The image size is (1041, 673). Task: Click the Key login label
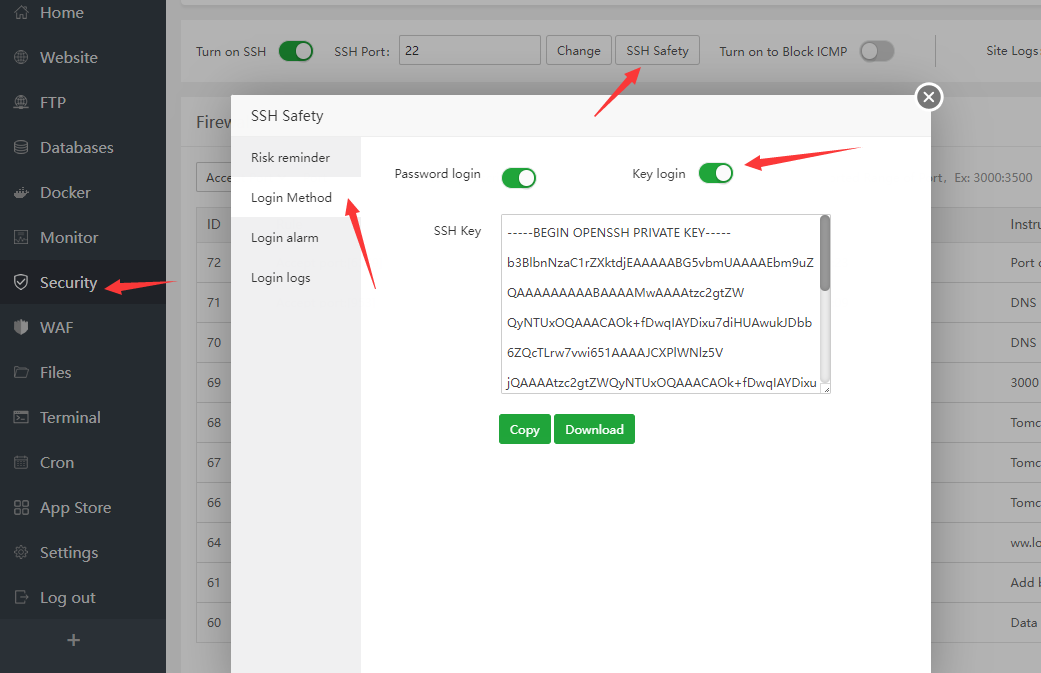pyautogui.click(x=659, y=174)
